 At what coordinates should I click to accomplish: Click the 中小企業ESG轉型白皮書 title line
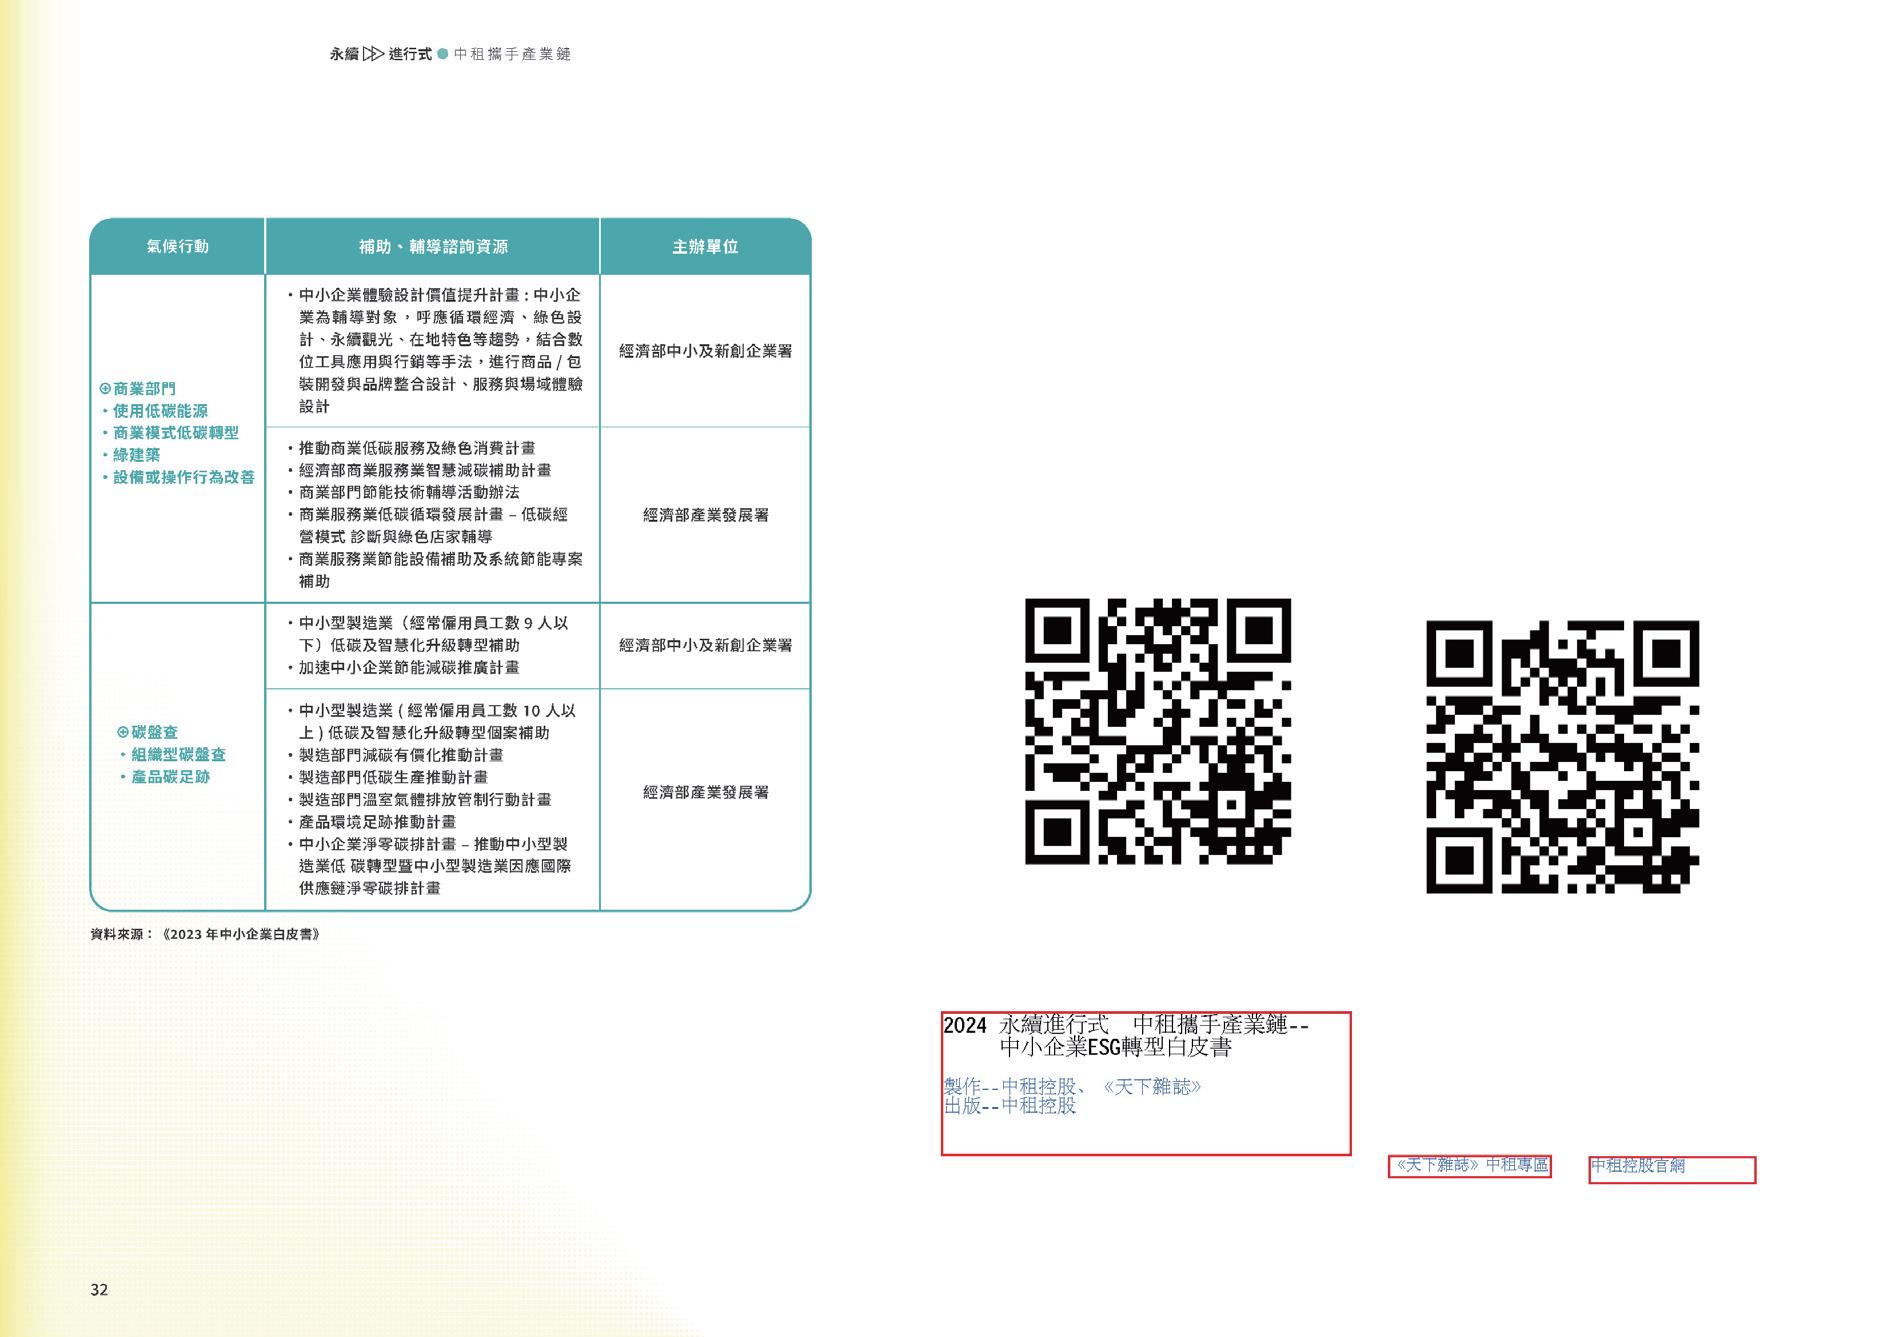(1115, 1048)
